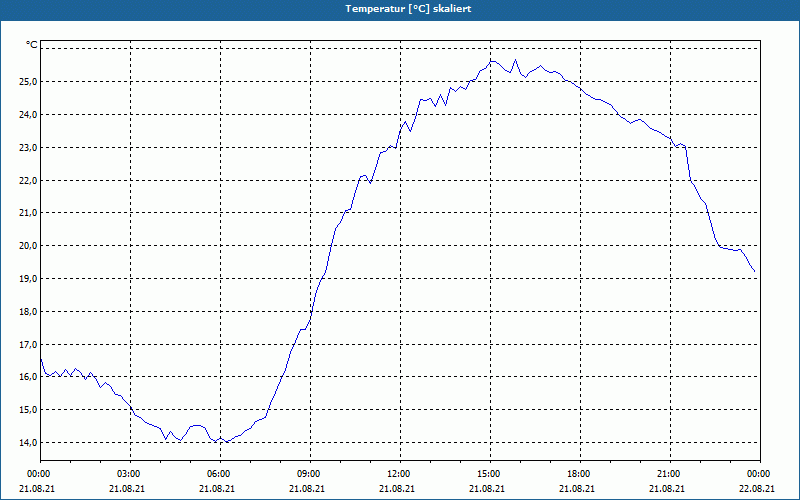Select the 14,0 y-axis label
This screenshot has width=800, height=500.
29,442
